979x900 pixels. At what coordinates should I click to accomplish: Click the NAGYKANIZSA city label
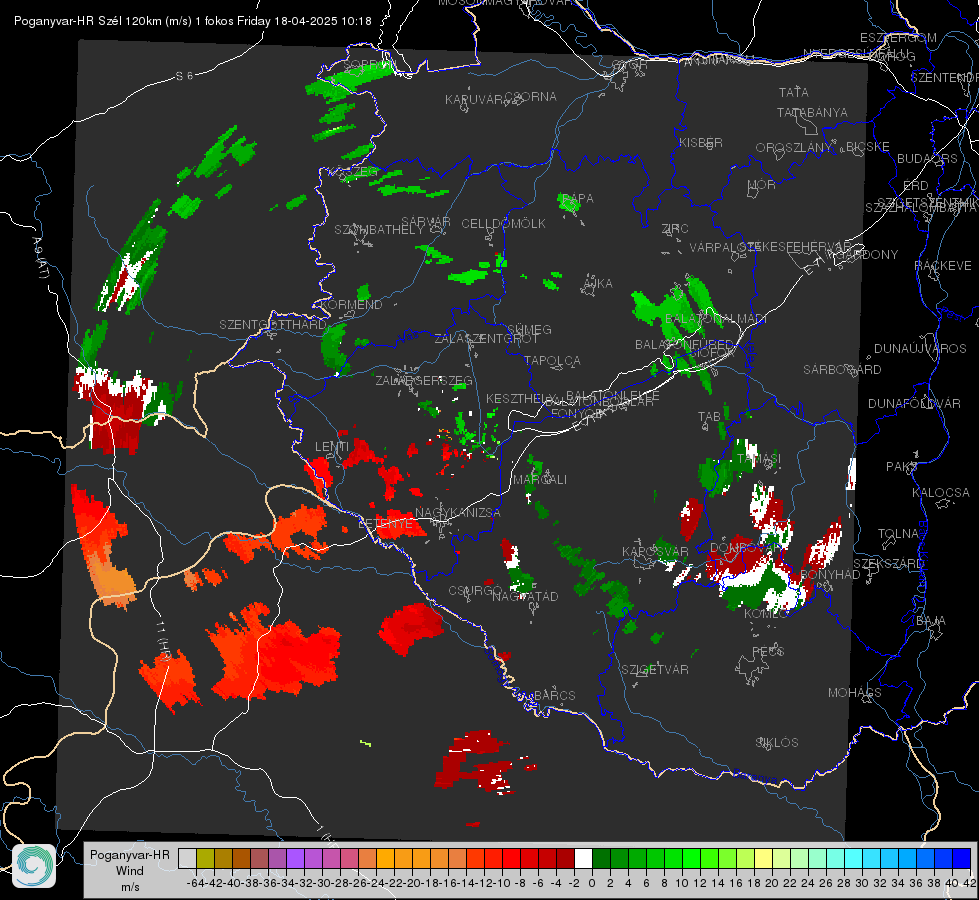coord(458,512)
